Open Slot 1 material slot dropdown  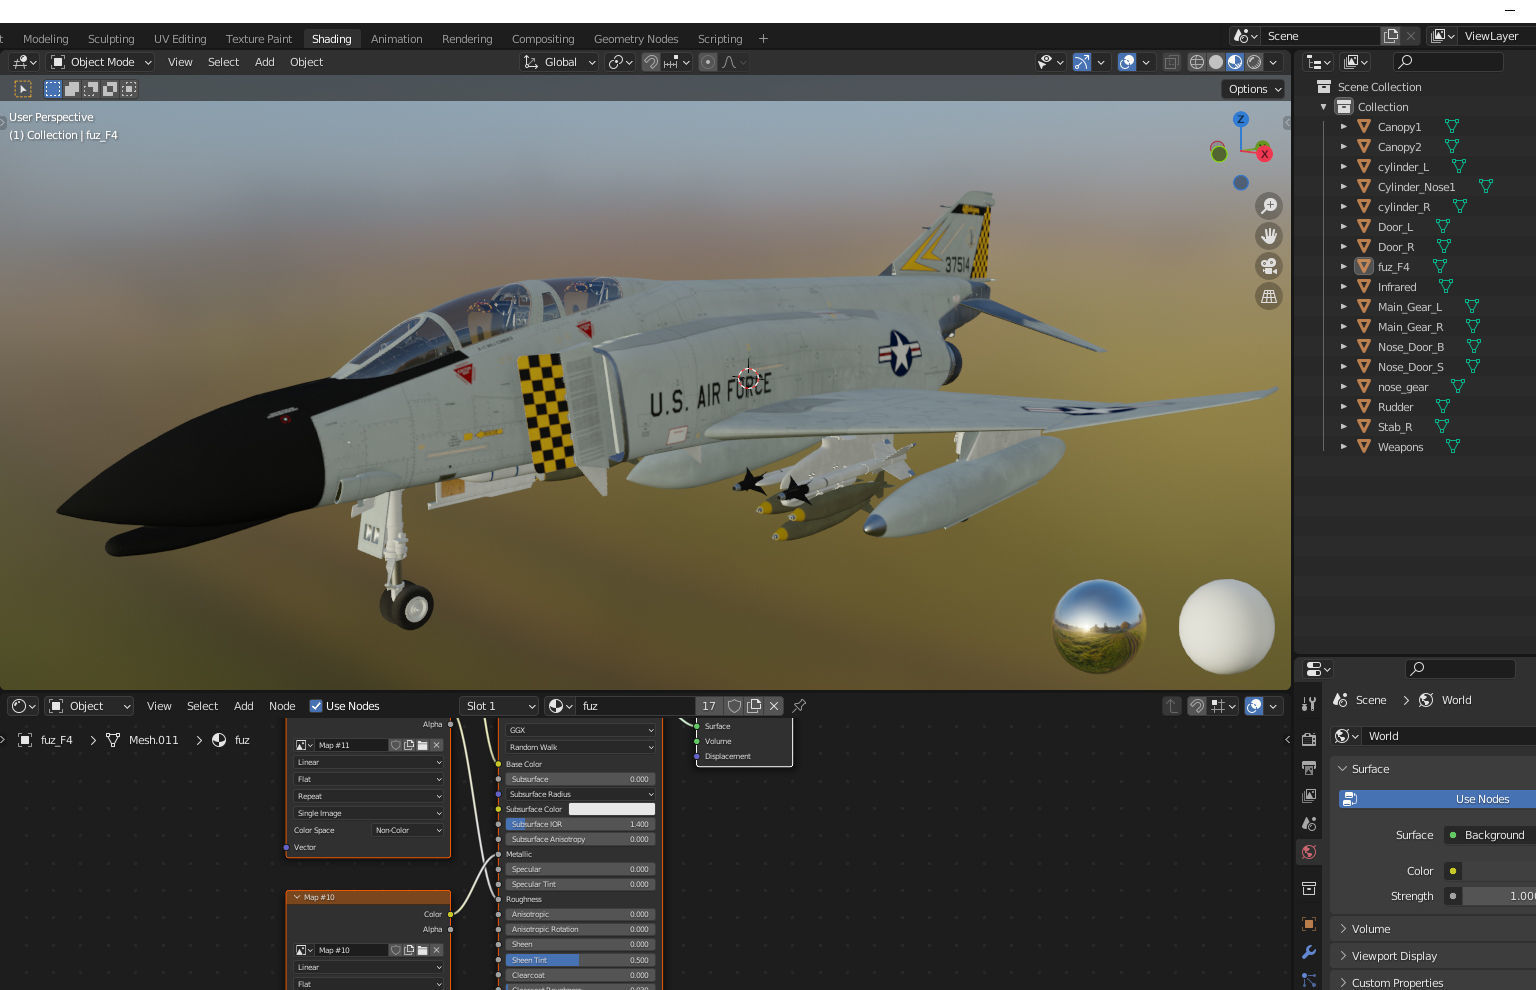point(499,706)
